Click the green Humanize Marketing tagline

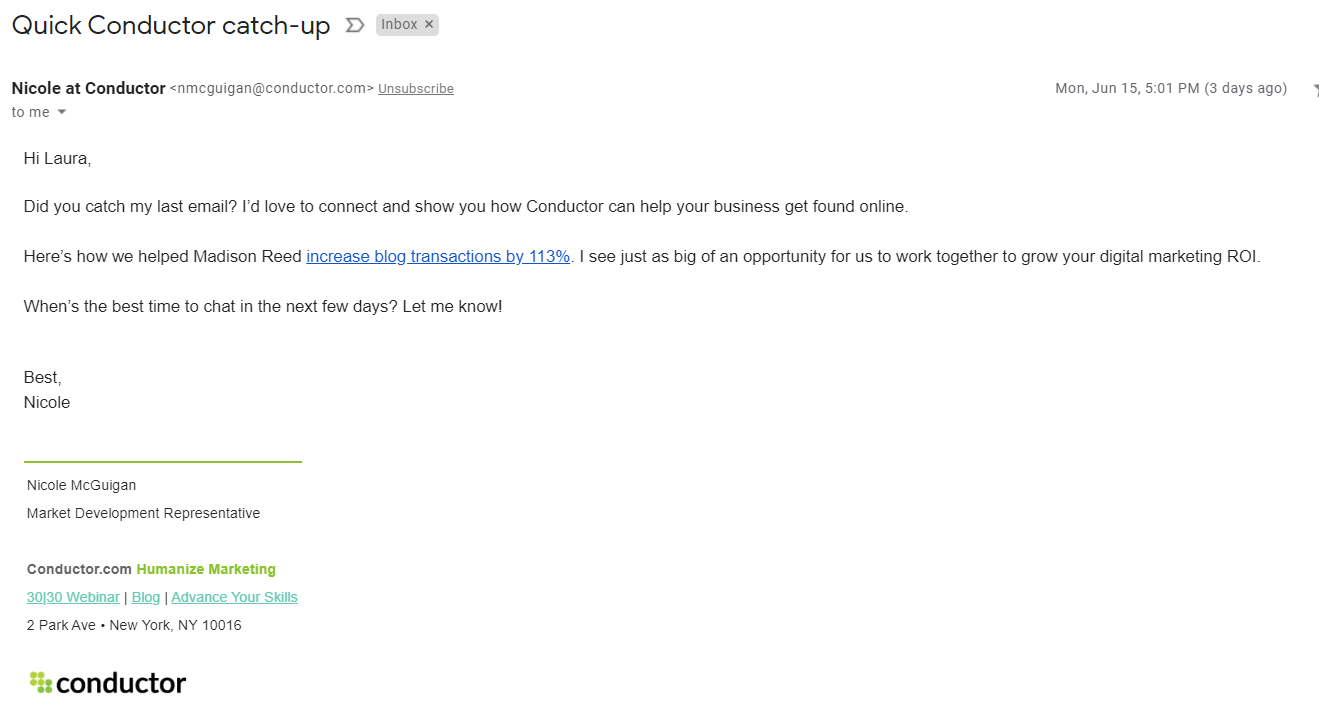(206, 569)
